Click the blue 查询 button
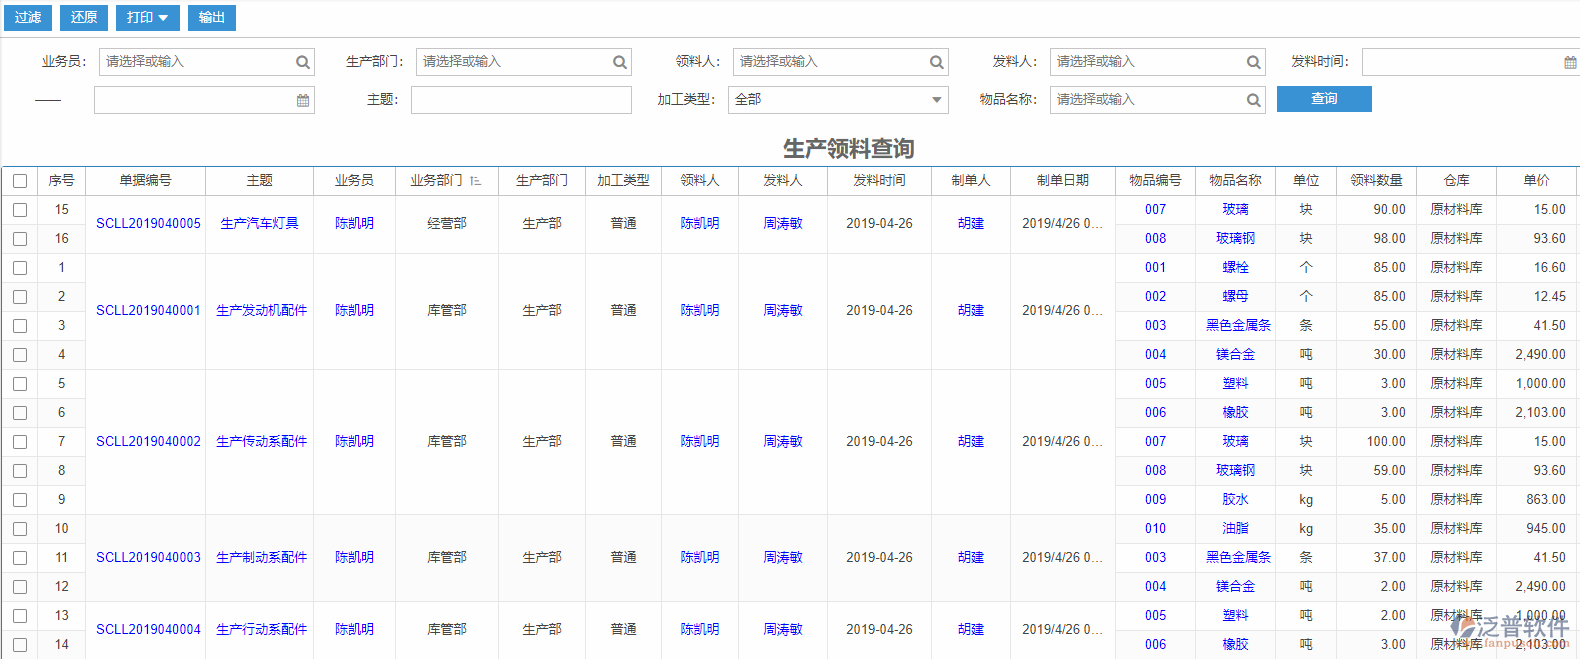 pyautogui.click(x=1323, y=99)
